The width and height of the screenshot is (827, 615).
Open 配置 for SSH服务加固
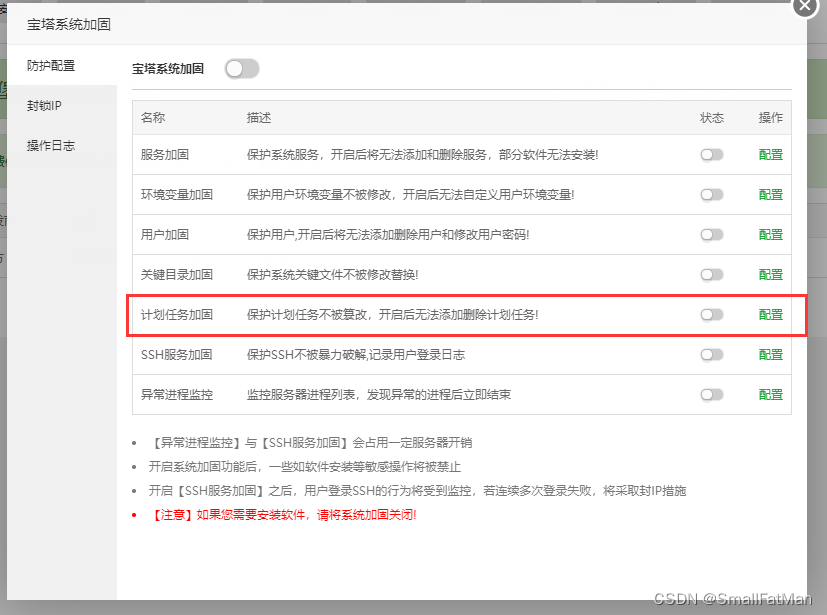coord(771,355)
